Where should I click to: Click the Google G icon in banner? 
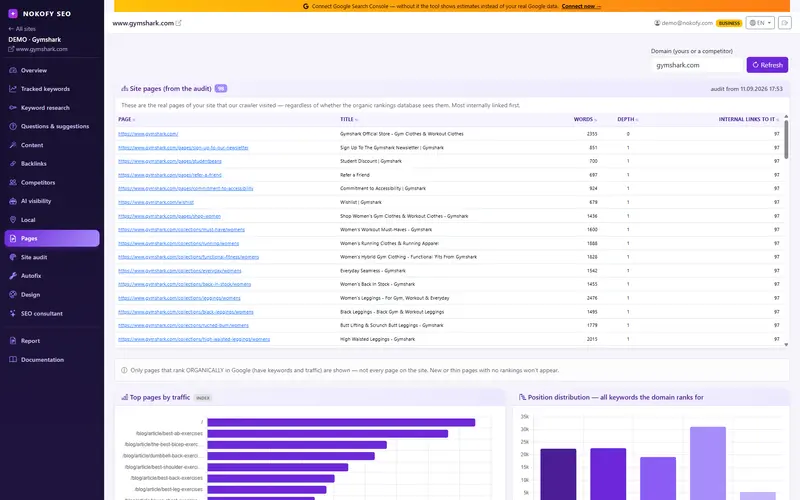point(306,6)
